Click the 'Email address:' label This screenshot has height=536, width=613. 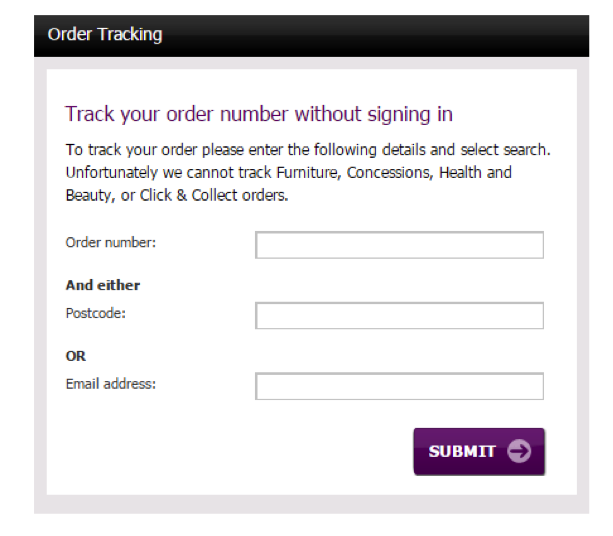(111, 384)
